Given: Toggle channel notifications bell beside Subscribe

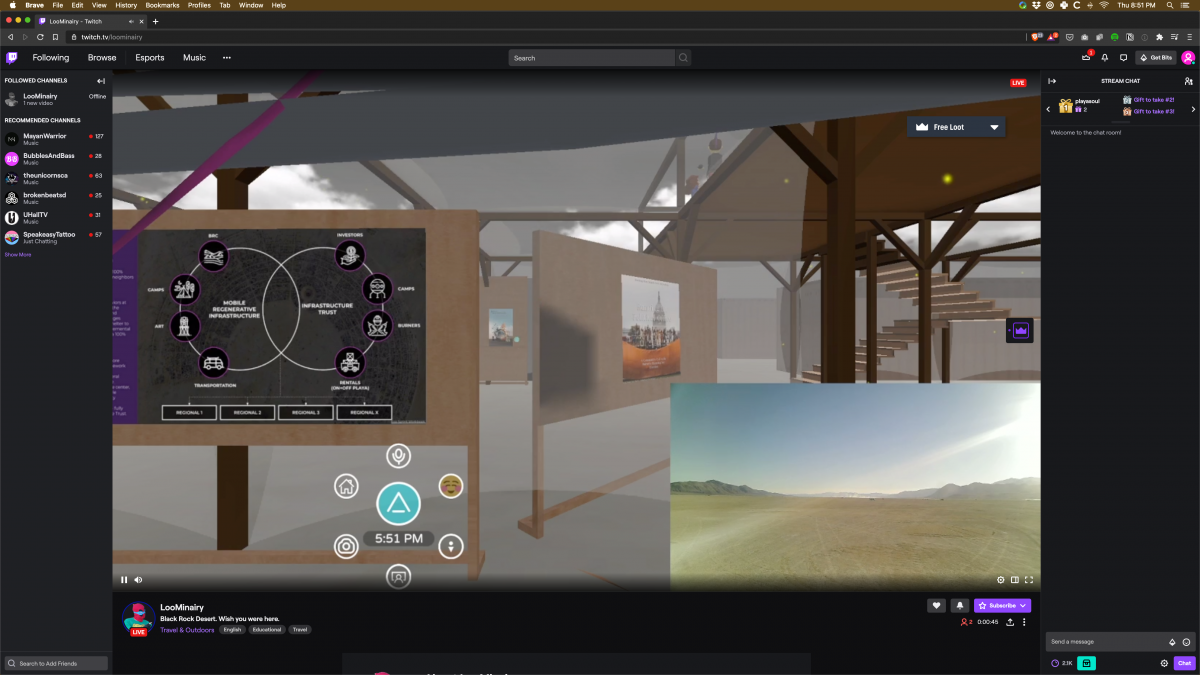Looking at the screenshot, I should 959,605.
